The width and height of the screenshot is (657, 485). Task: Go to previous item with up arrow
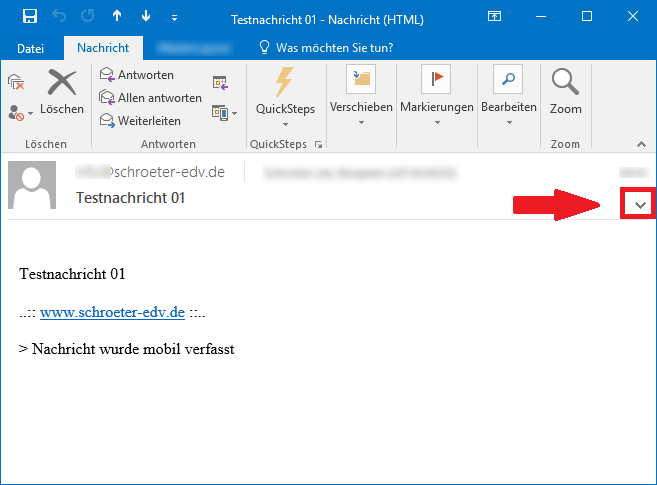(115, 17)
